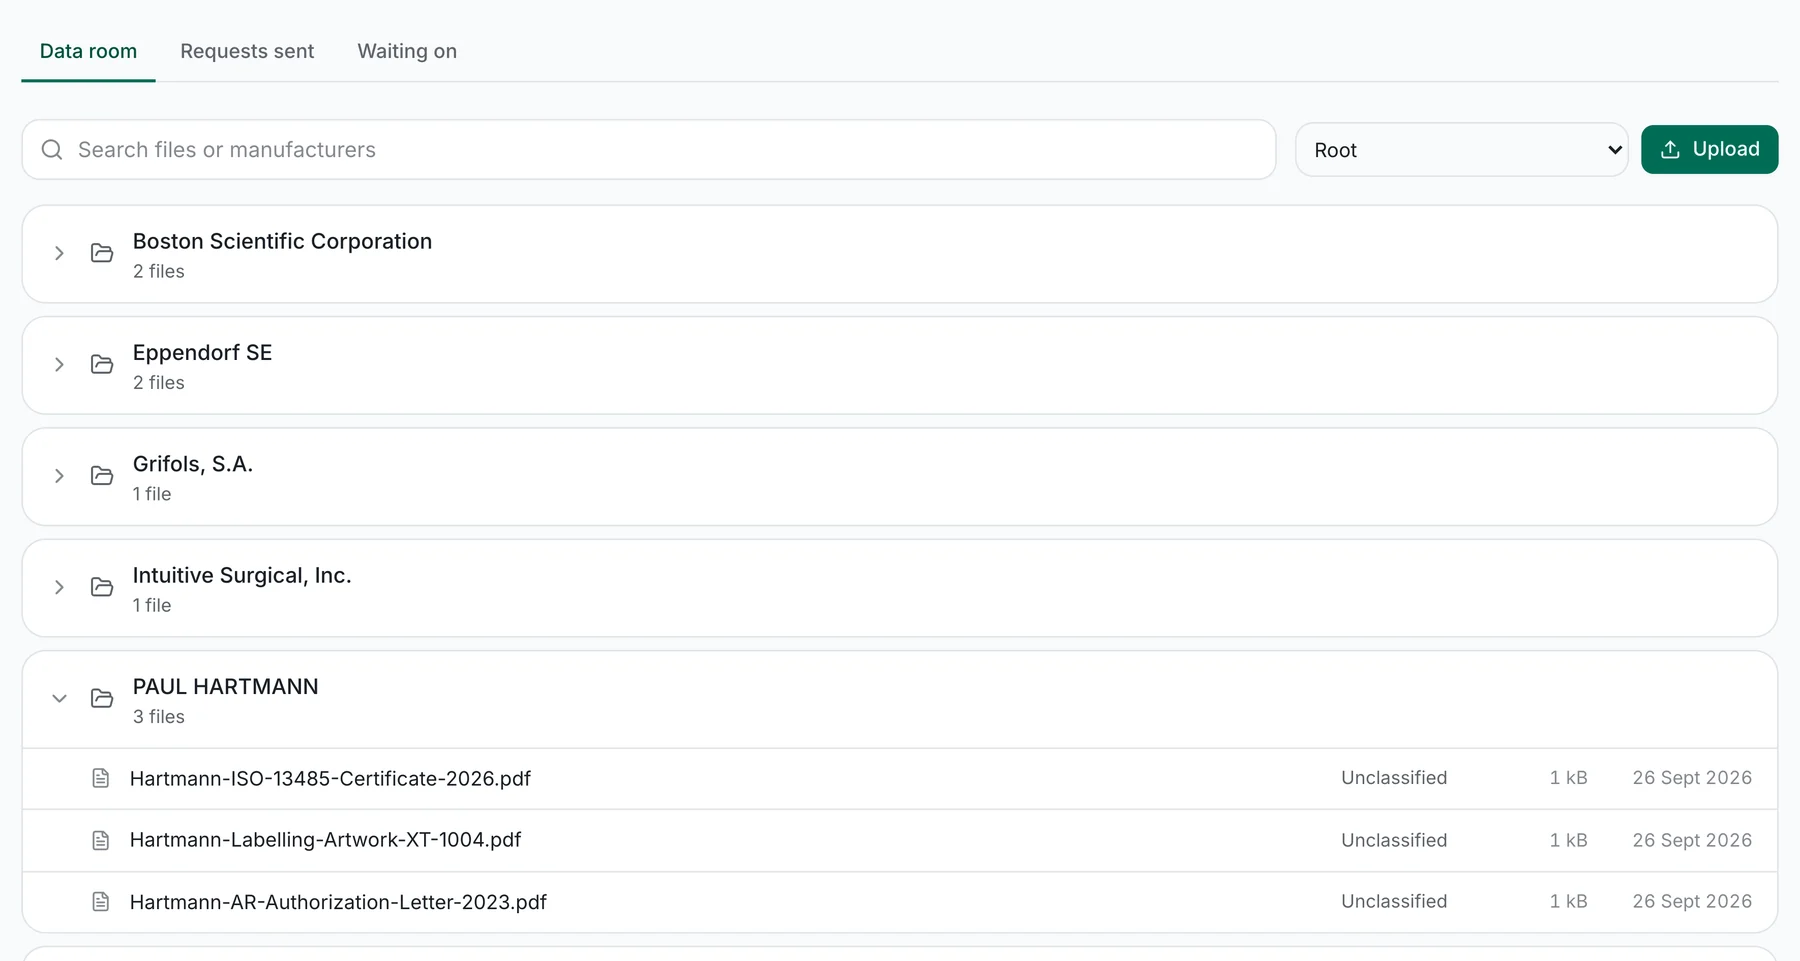Select PAUL HARTMANN folder name

pyautogui.click(x=226, y=687)
